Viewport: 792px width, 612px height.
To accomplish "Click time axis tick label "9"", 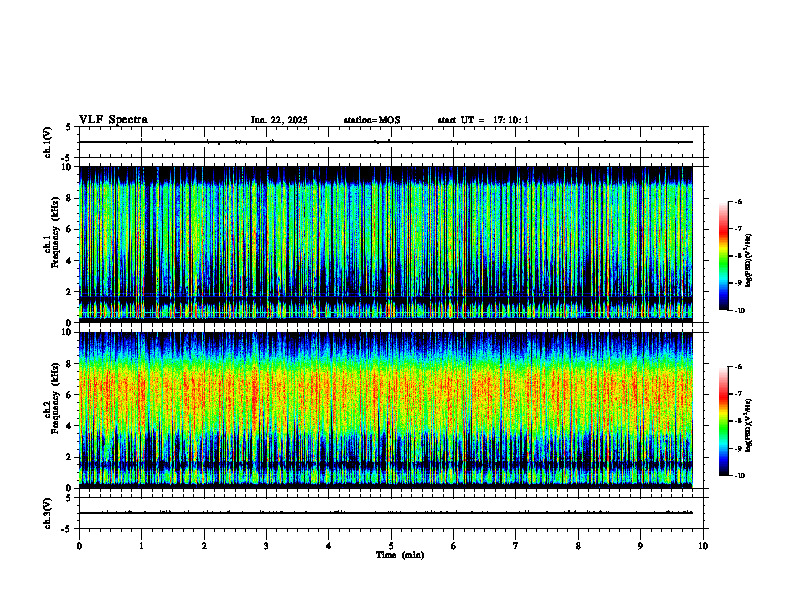I will click(x=640, y=546).
